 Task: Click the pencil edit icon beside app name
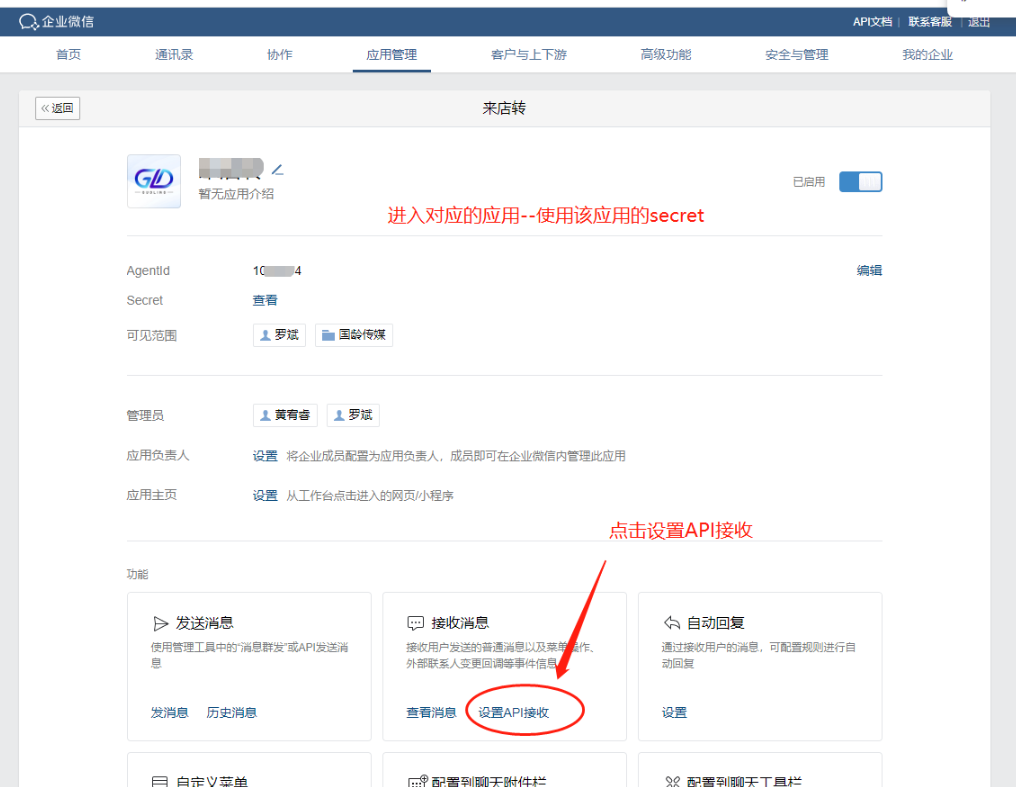[x=278, y=169]
